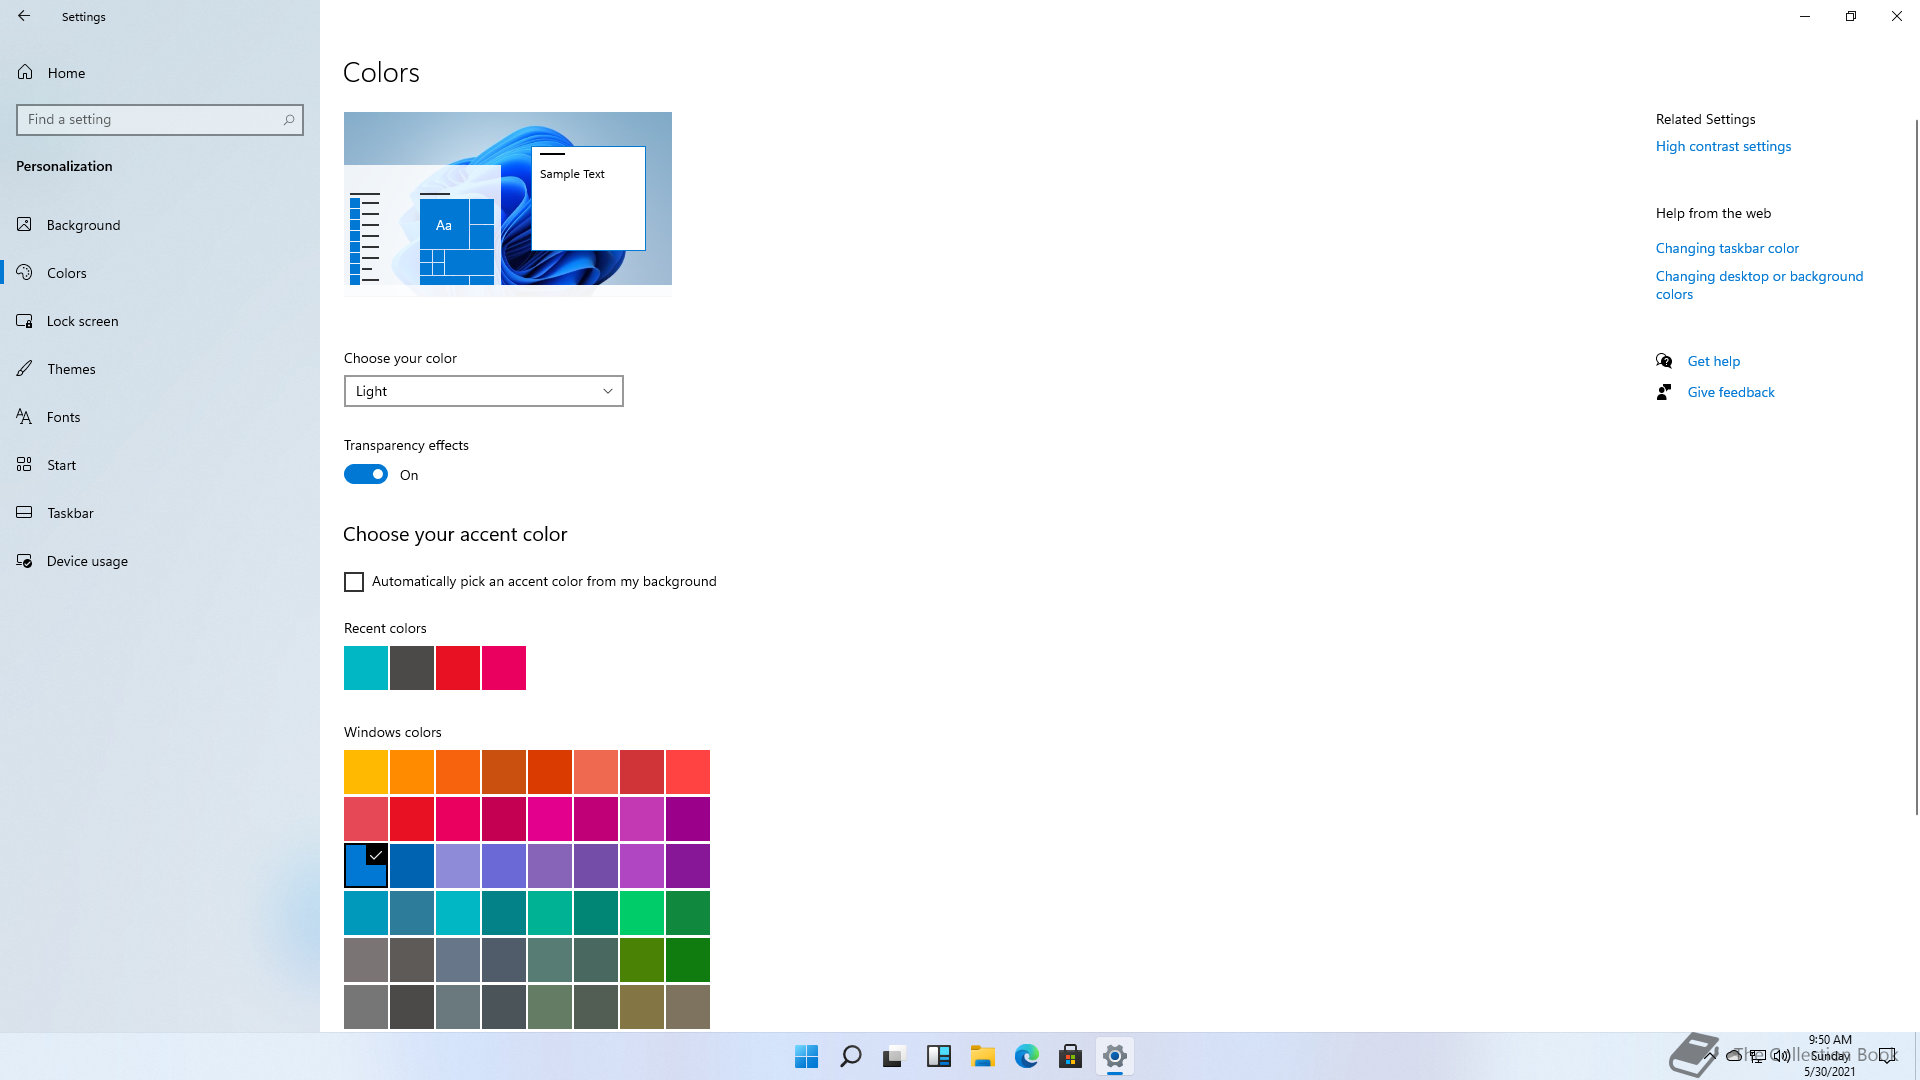Click the search magnifier in Find a setting

[289, 120]
